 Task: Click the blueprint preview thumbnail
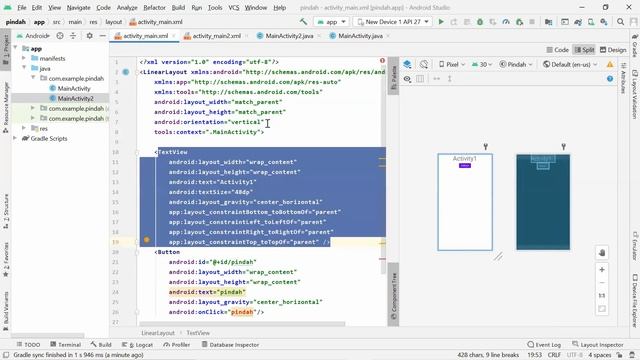[543, 202]
